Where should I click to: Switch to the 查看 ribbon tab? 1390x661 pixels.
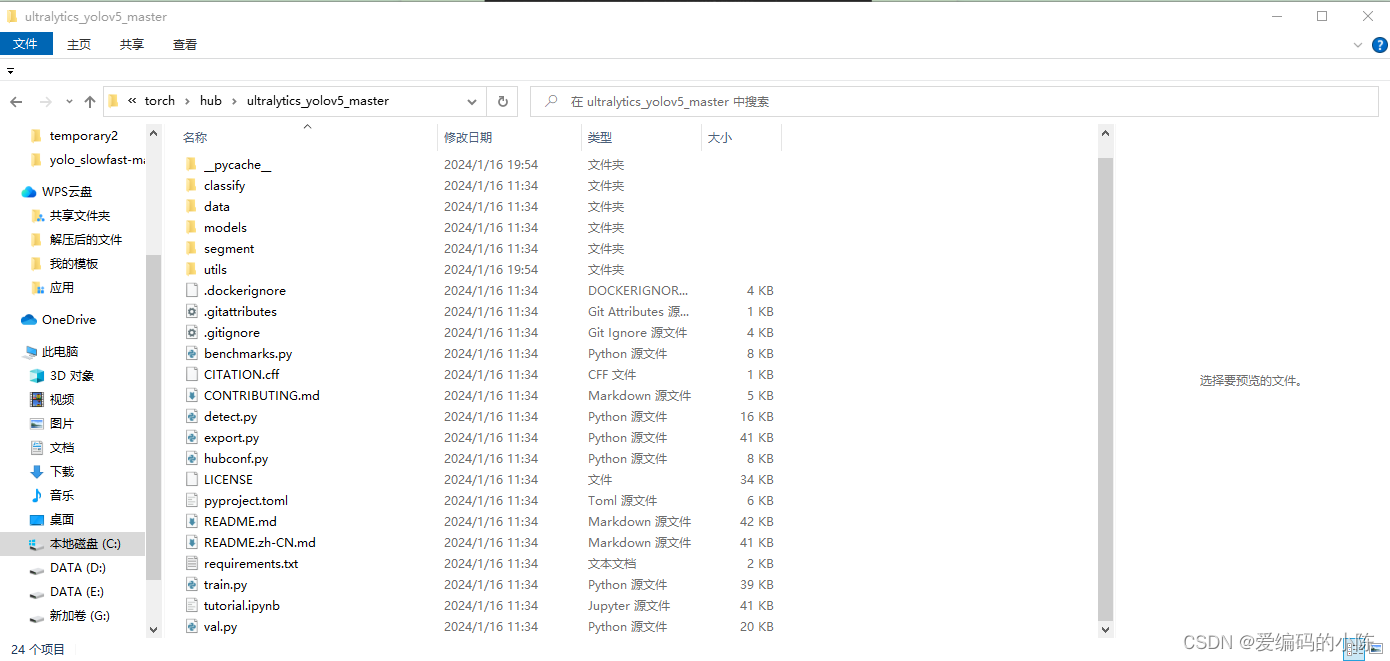click(x=184, y=44)
